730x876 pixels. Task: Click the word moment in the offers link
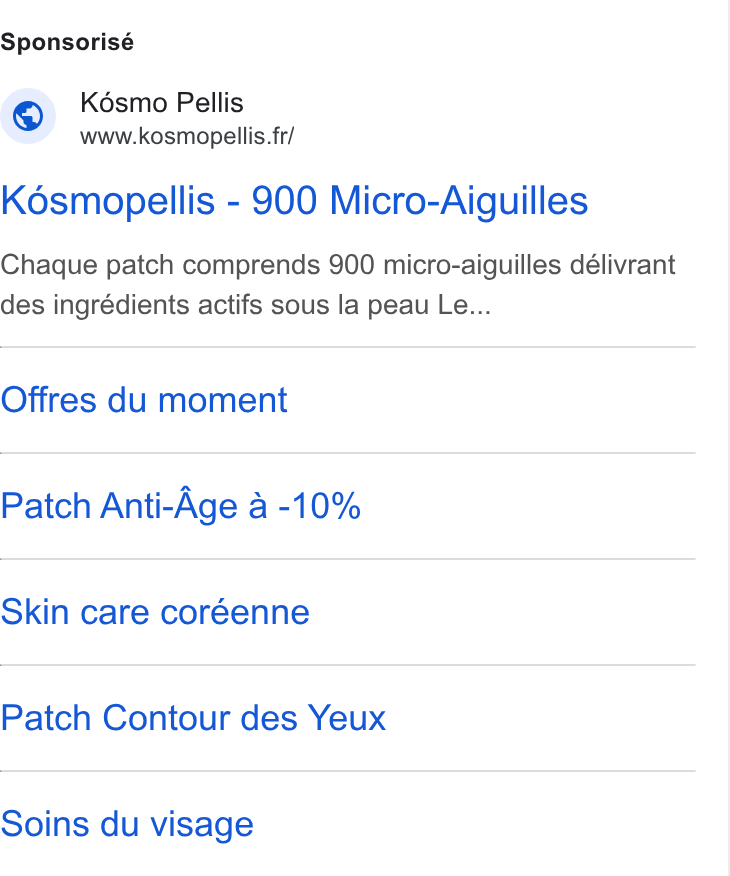pyautogui.click(x=223, y=400)
